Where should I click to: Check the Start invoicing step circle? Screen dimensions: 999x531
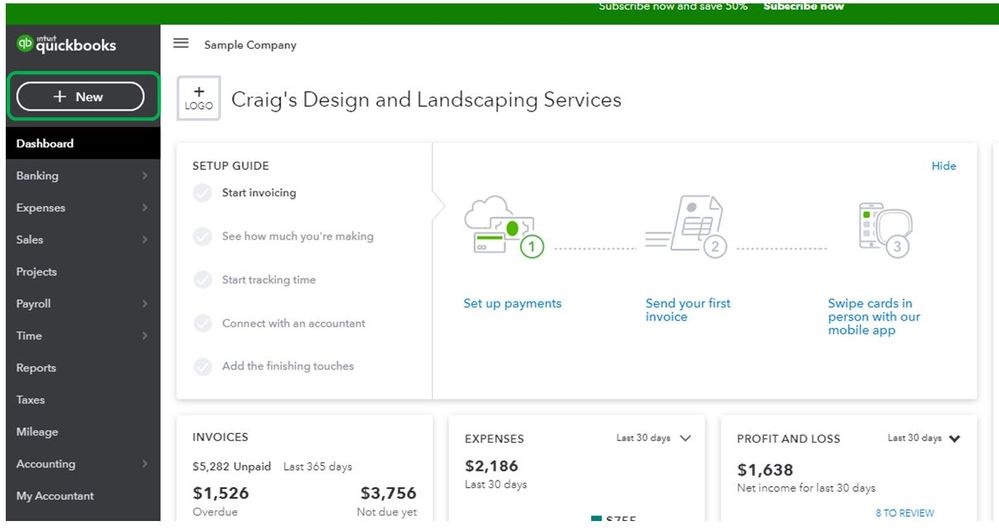[203, 193]
